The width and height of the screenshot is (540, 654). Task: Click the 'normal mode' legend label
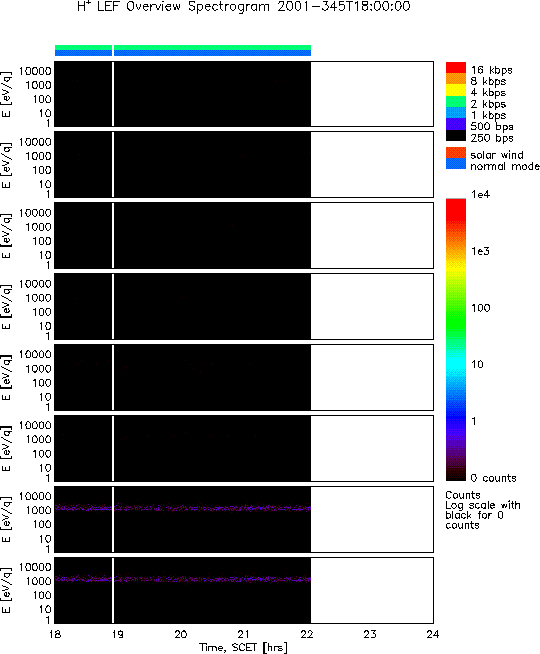(x=505, y=166)
